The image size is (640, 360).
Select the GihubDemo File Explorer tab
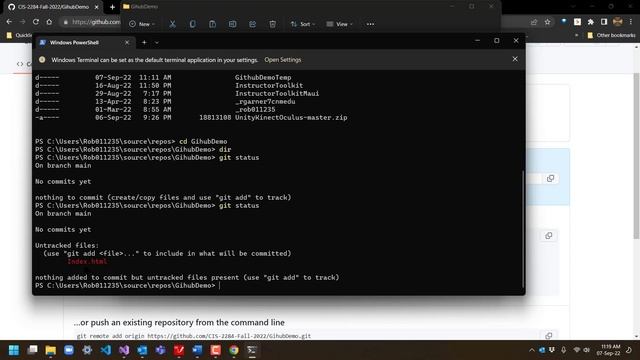[140, 7]
